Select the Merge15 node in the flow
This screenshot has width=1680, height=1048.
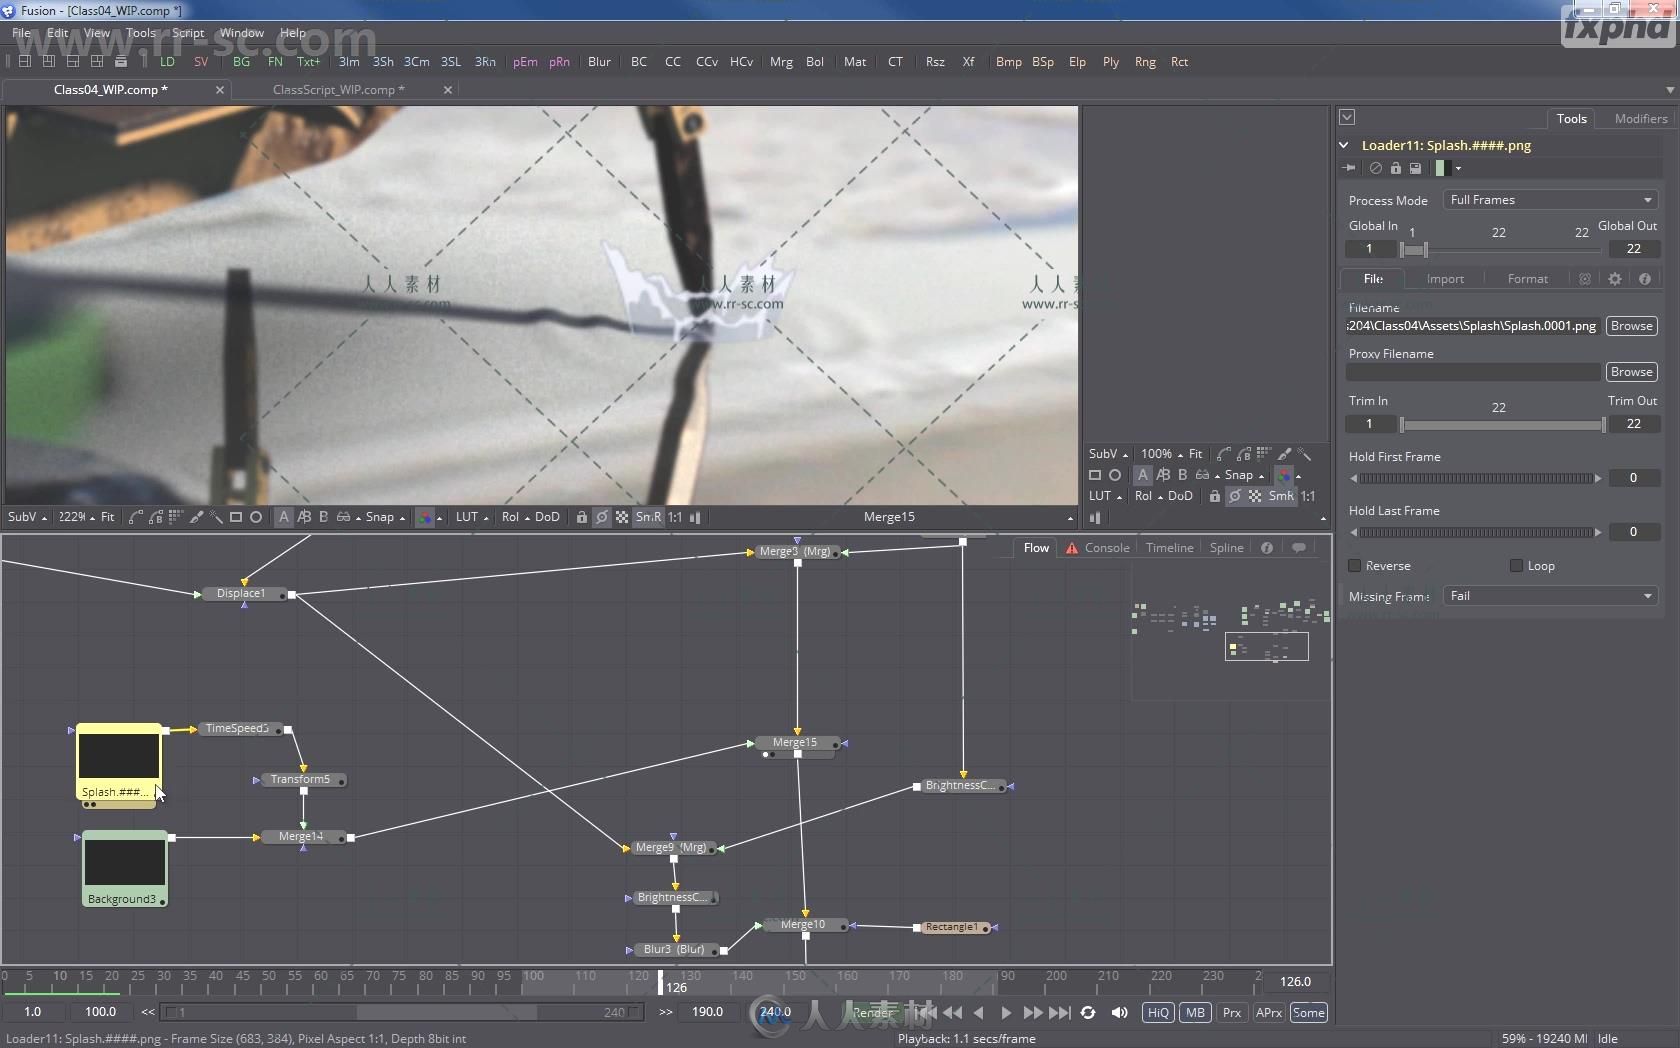click(795, 743)
